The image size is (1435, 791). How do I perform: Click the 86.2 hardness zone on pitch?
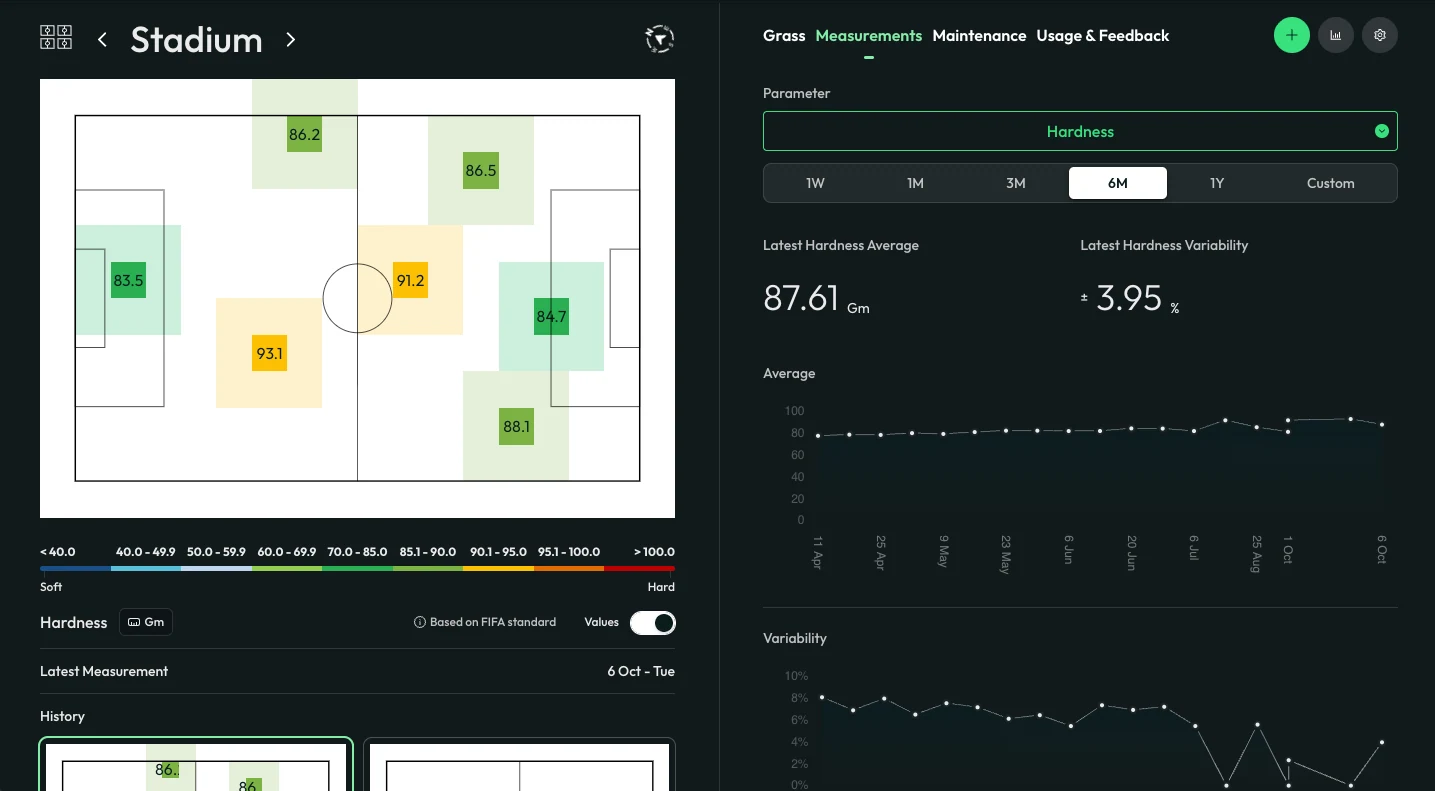(304, 134)
